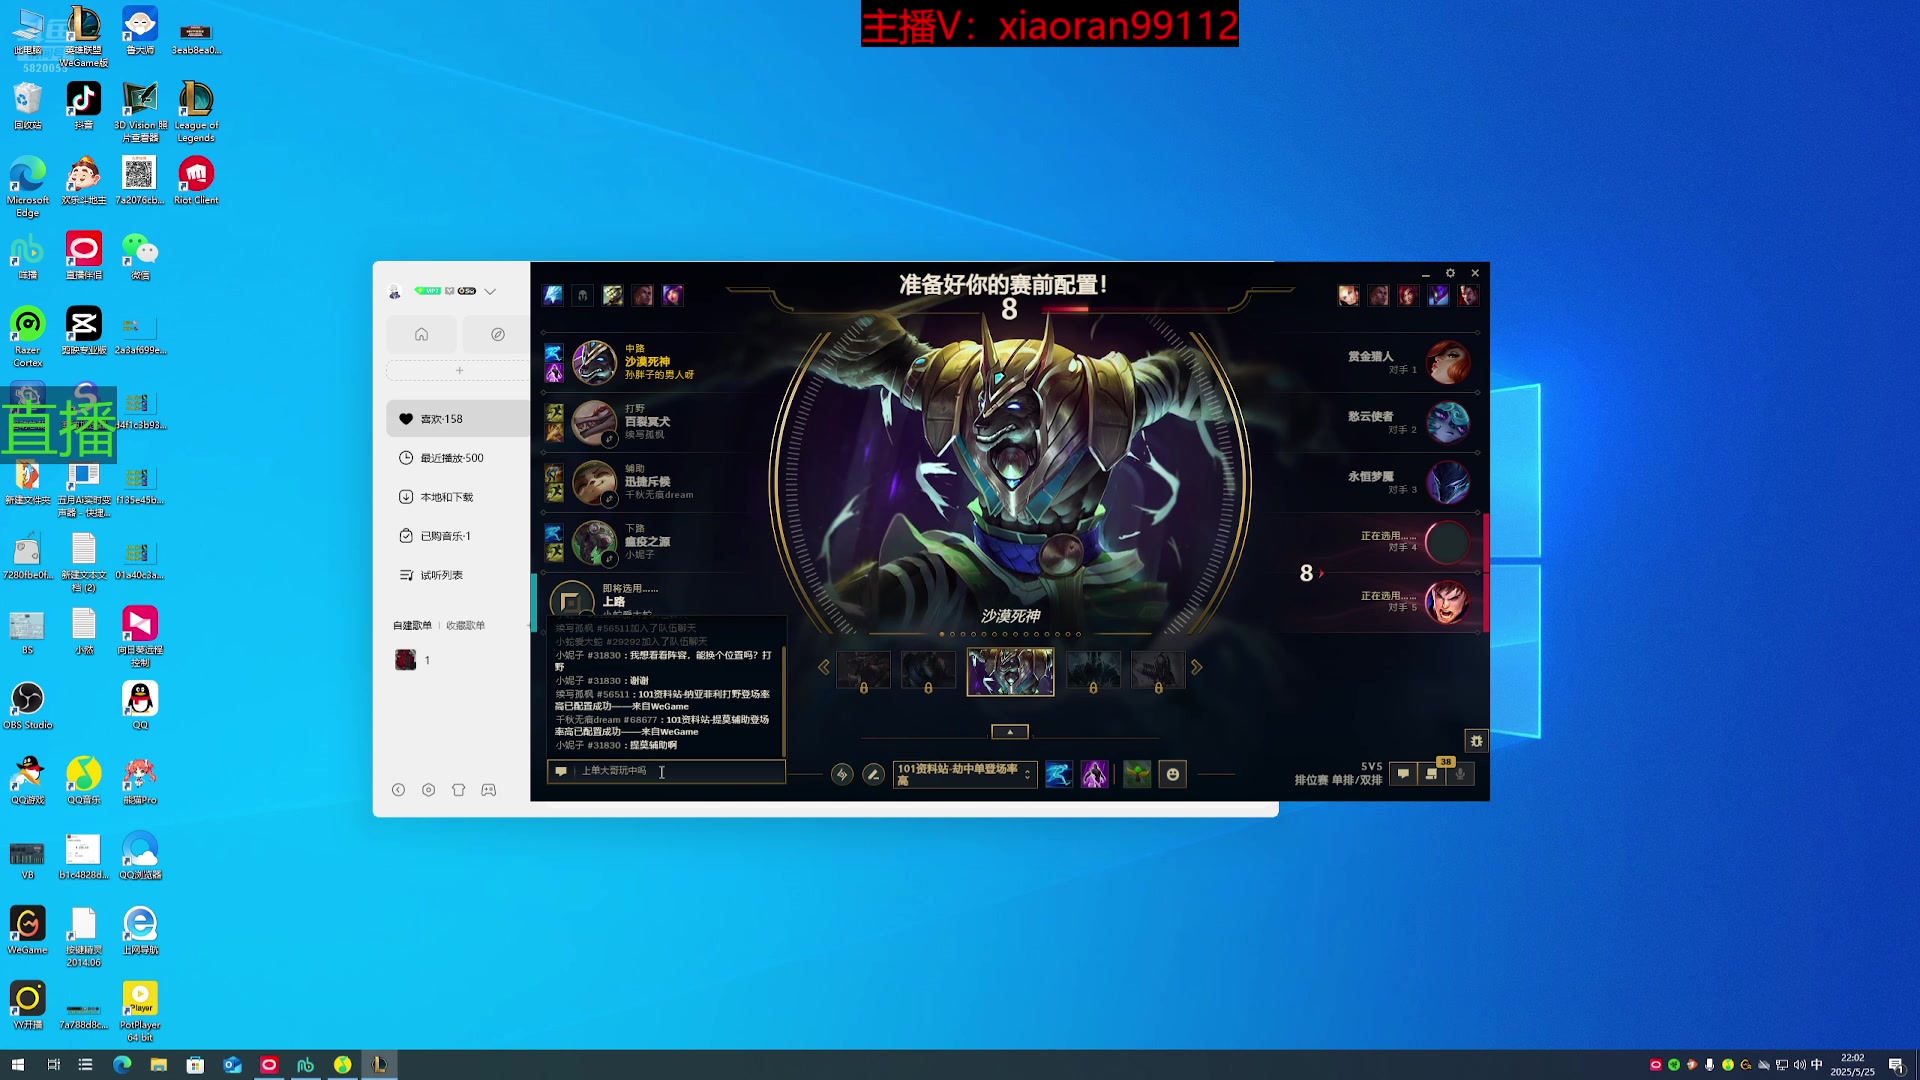Click 赏金猎人 enemy champion portrait

point(1447,362)
